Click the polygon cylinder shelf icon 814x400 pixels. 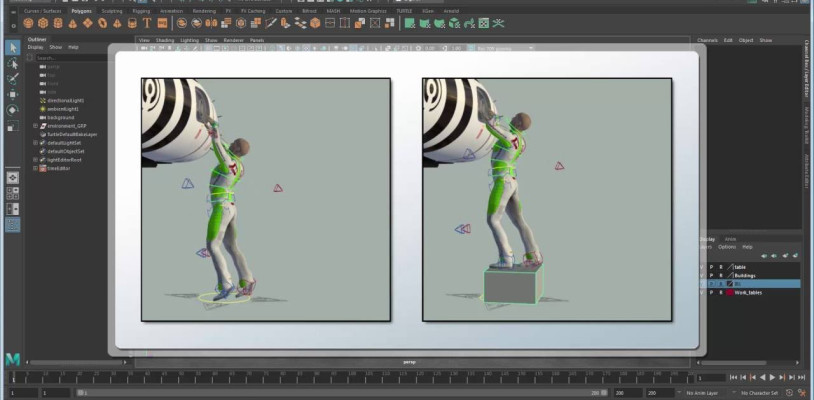pyautogui.click(x=58, y=22)
